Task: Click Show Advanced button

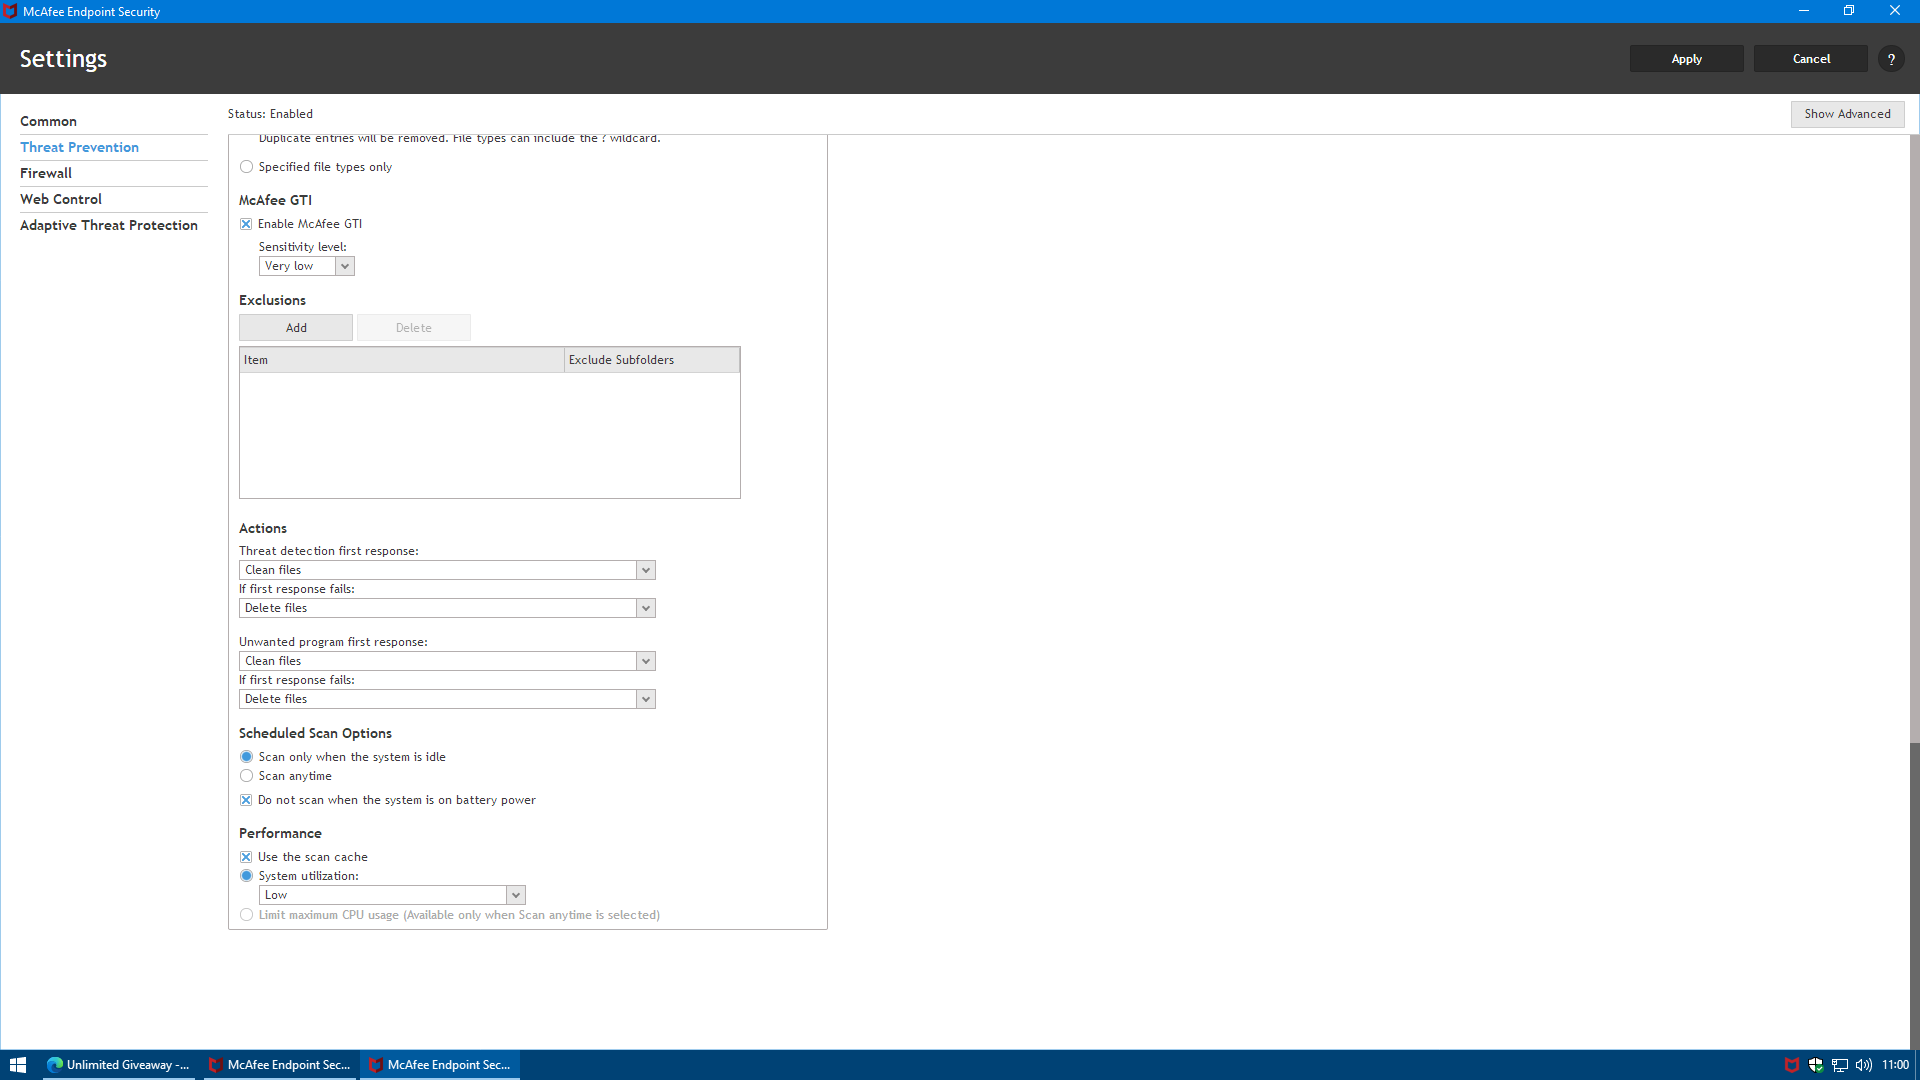Action: point(1846,114)
